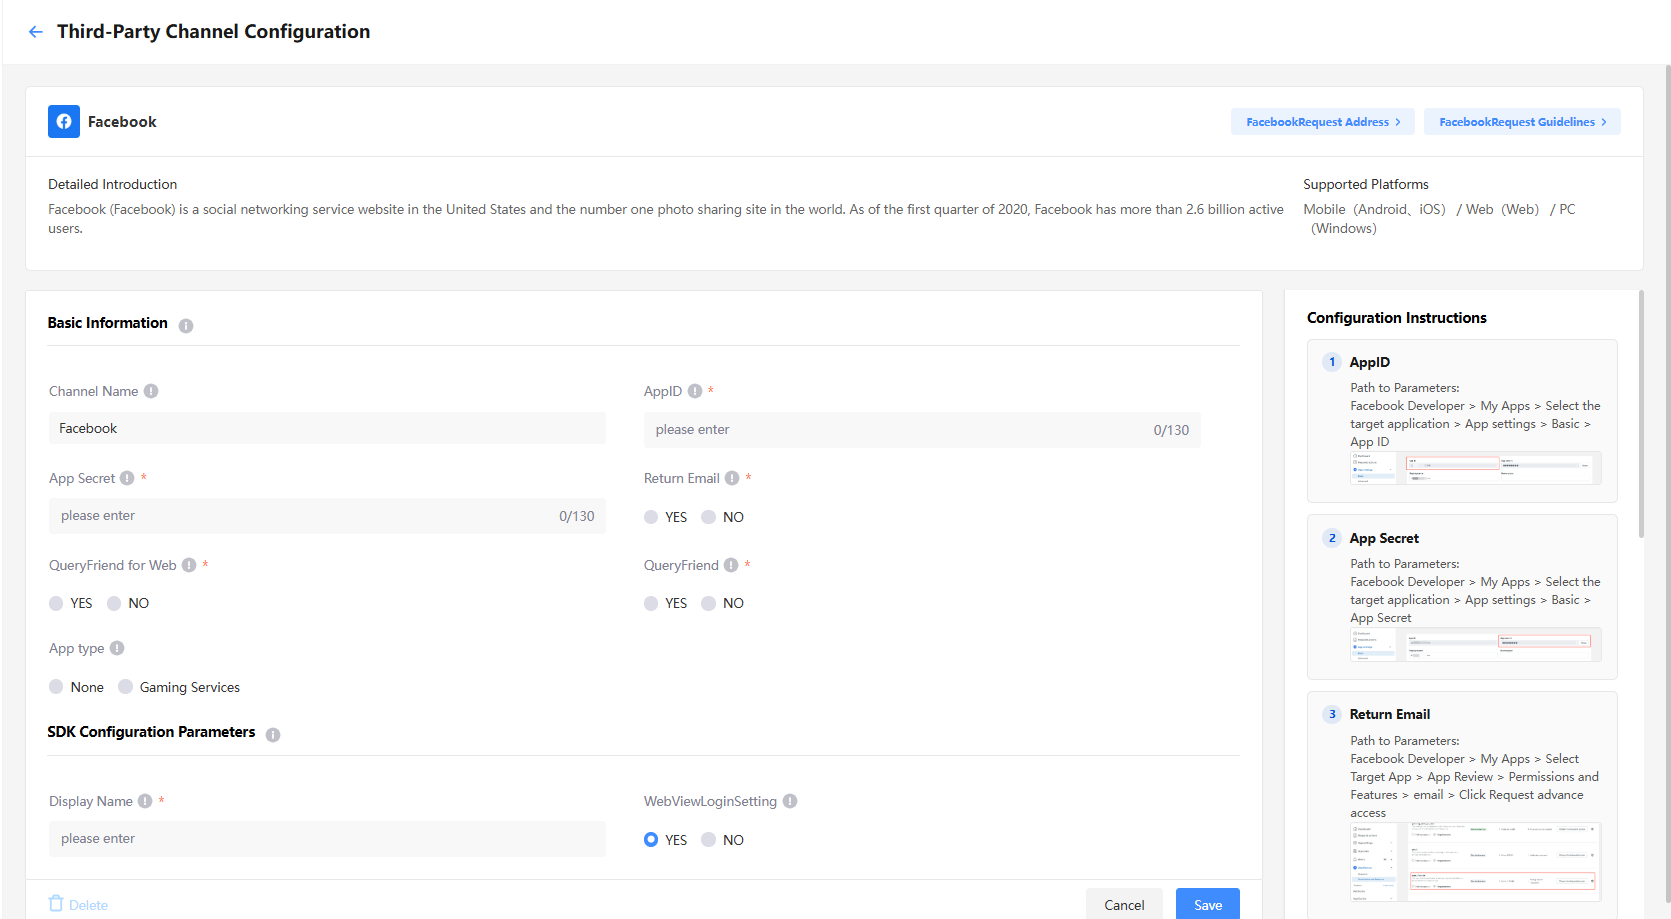
Task: Focus the App Secret input field
Action: [x=327, y=516]
